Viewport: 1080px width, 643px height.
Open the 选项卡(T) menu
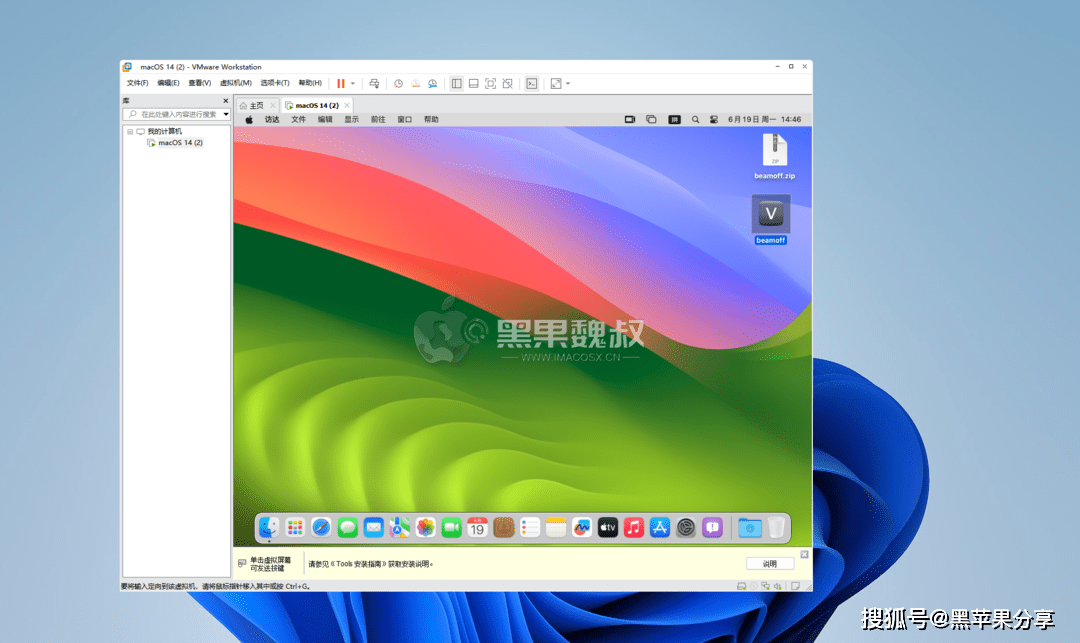coord(275,83)
